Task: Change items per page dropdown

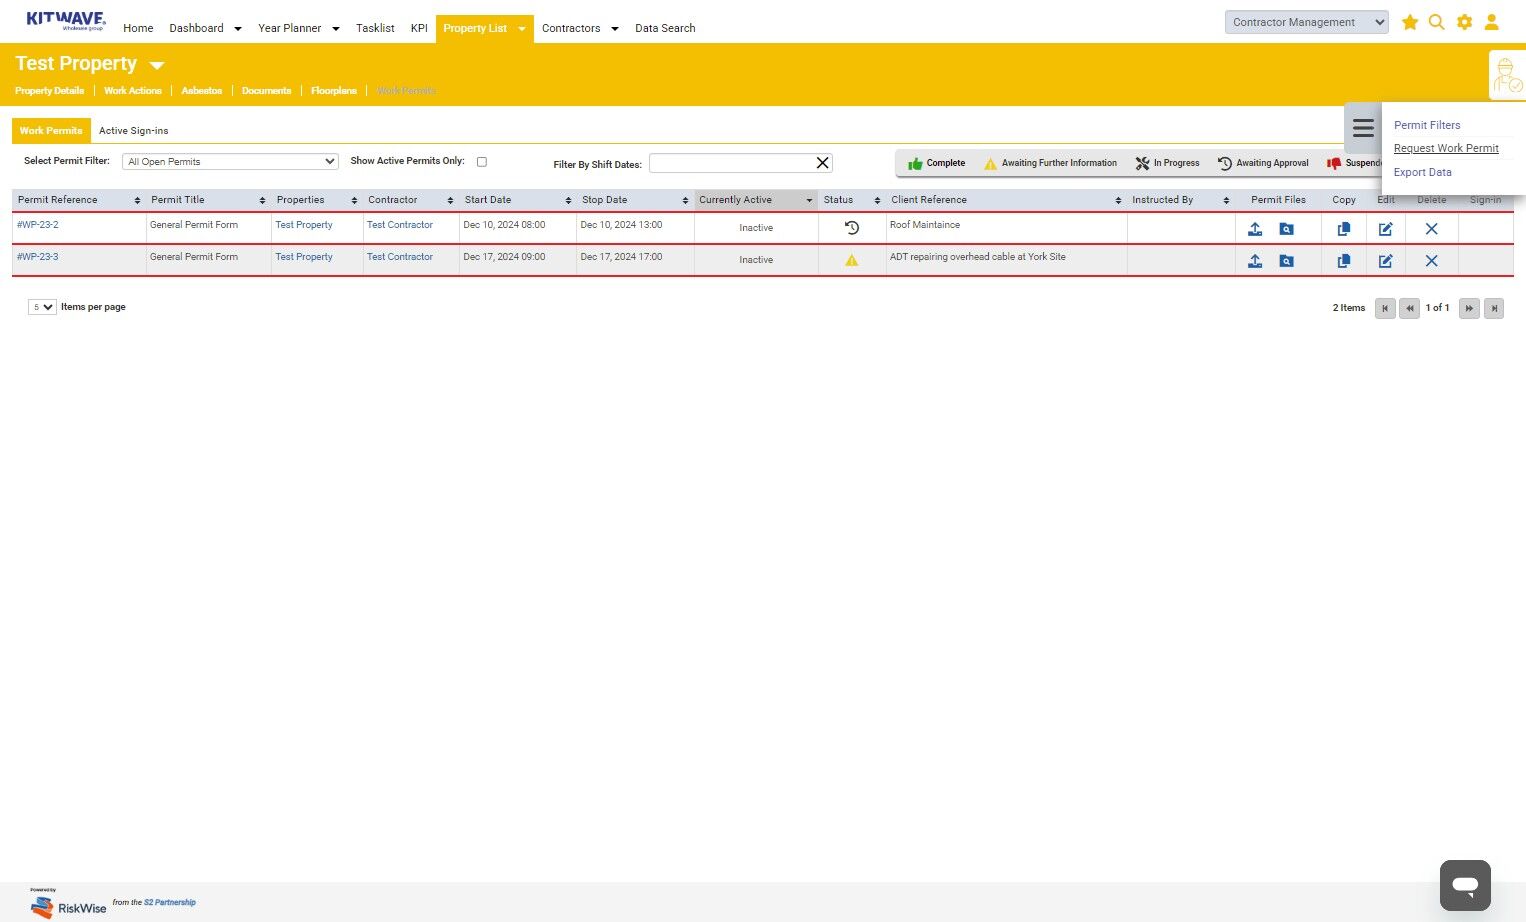Action: 42,307
